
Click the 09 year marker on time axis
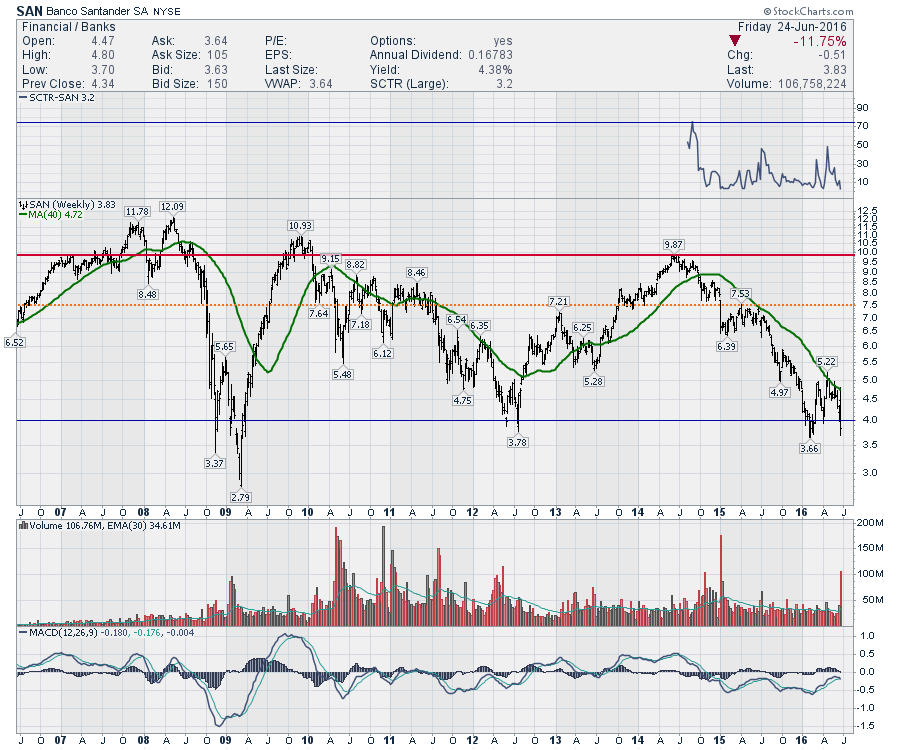point(225,513)
